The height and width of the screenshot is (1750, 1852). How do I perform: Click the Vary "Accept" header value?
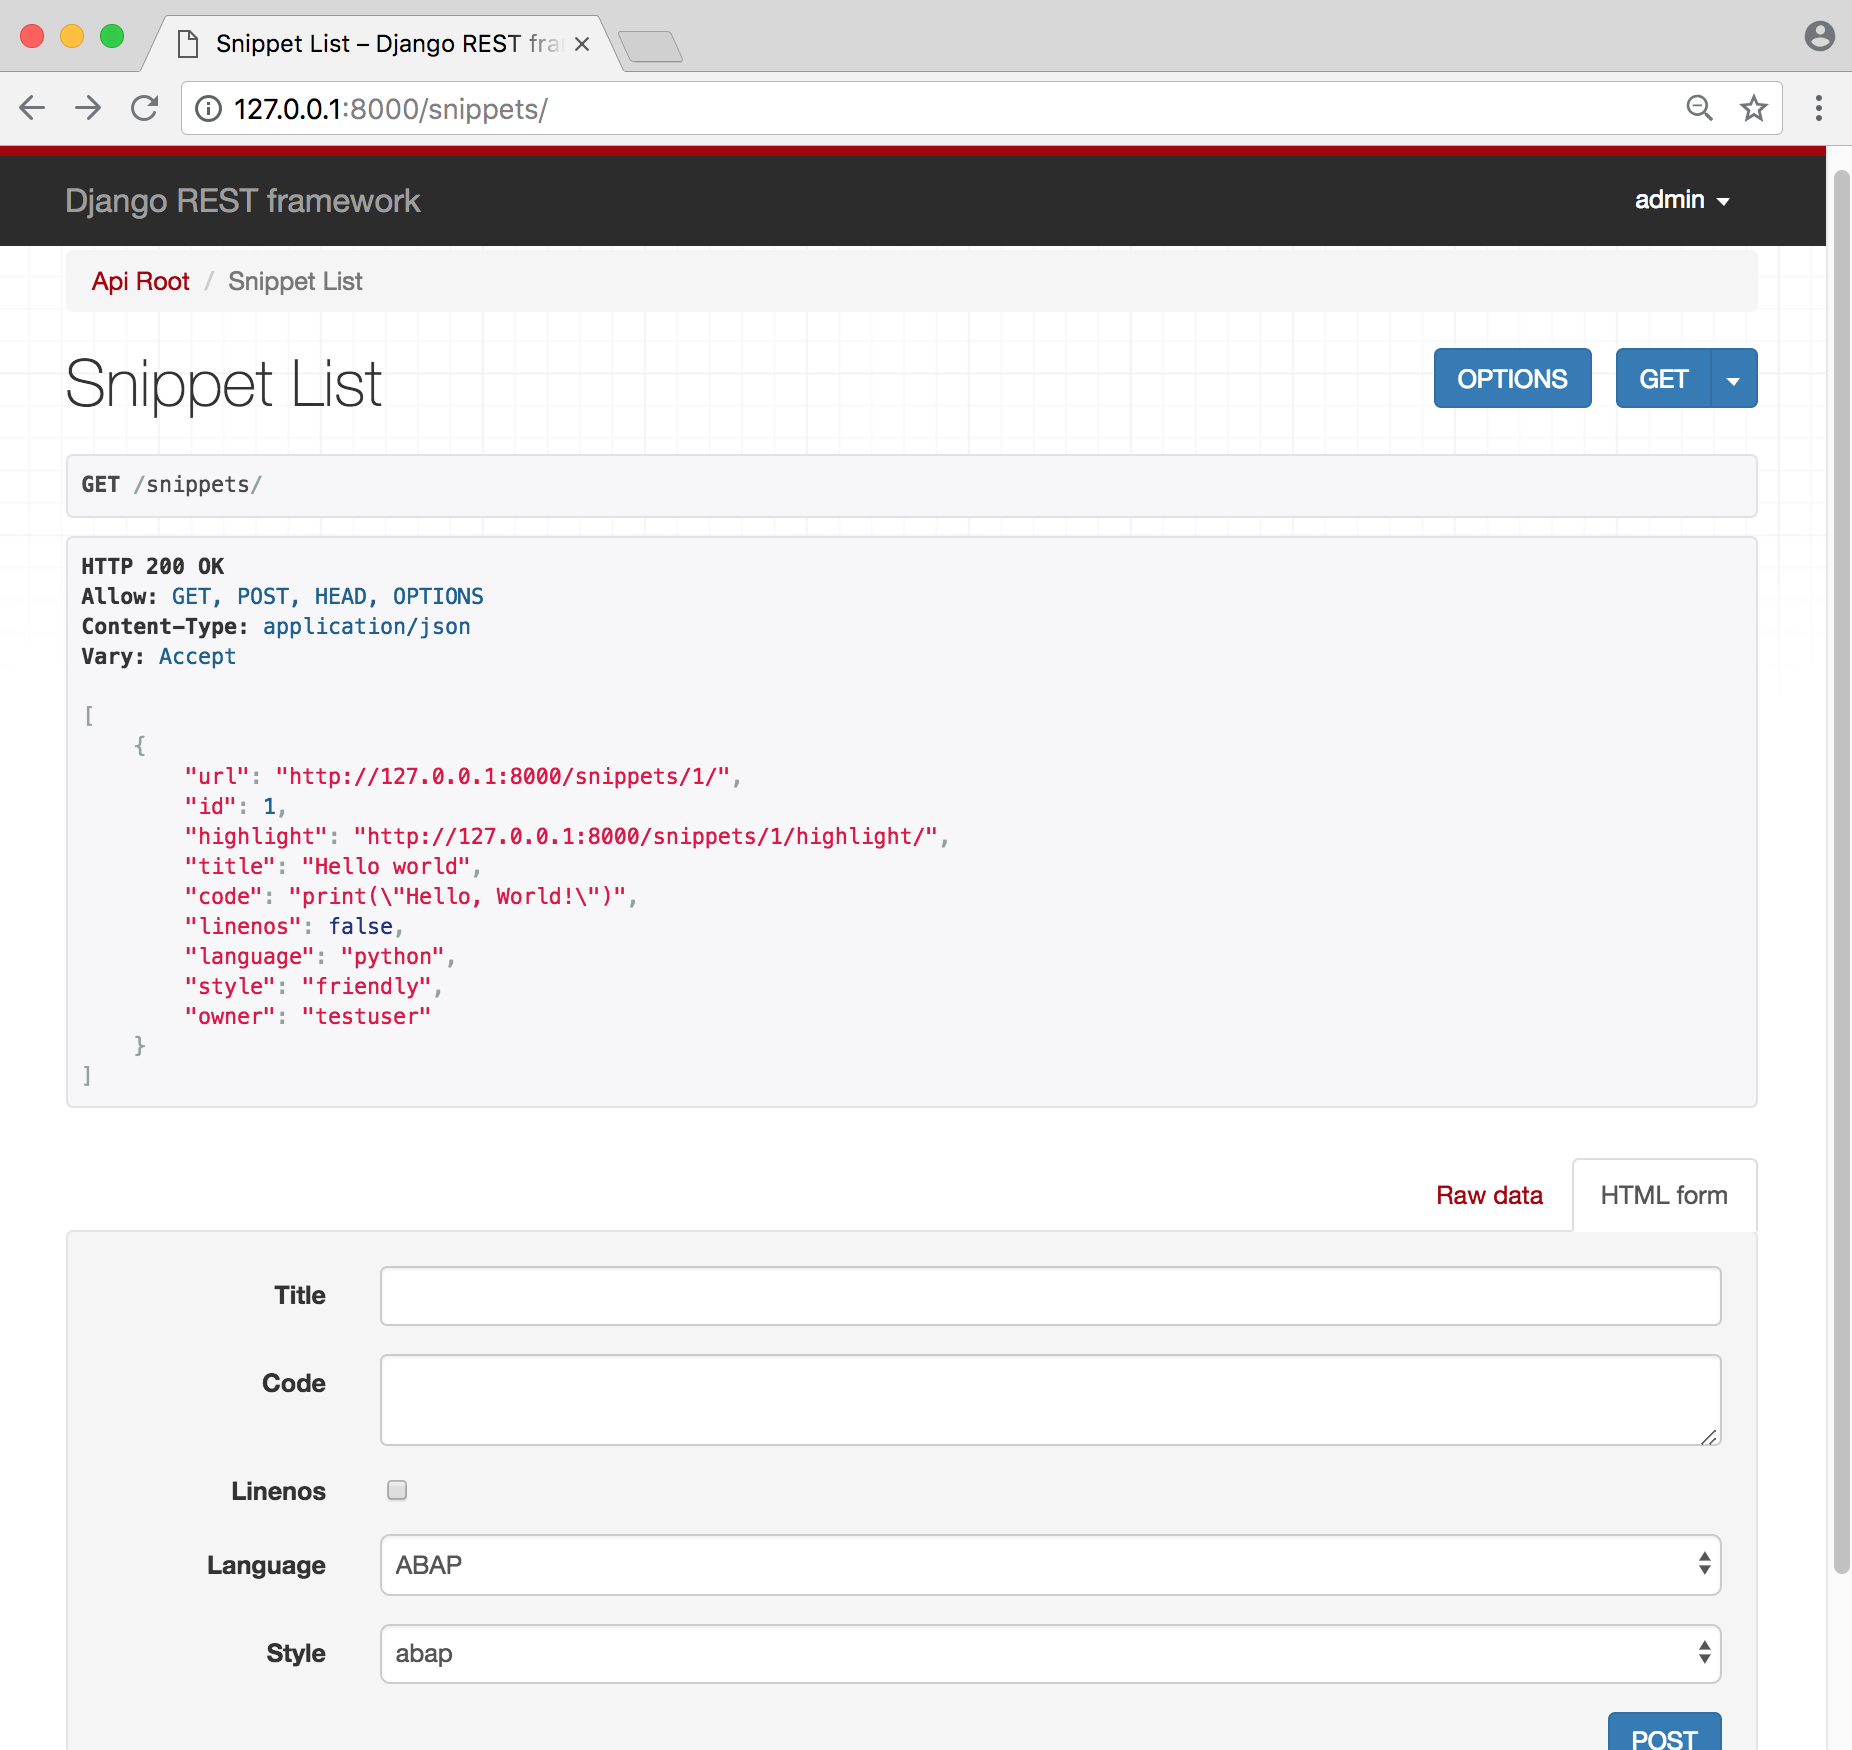pos(197,656)
